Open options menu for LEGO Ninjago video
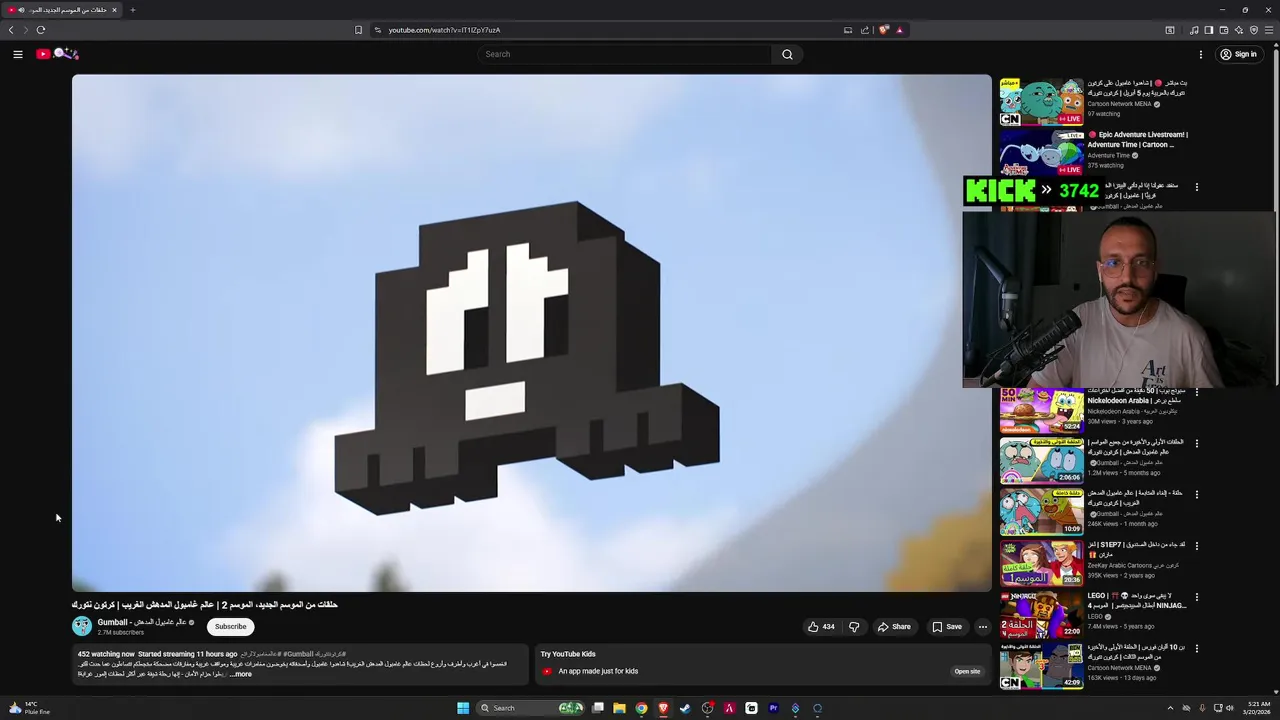 click(x=1197, y=597)
